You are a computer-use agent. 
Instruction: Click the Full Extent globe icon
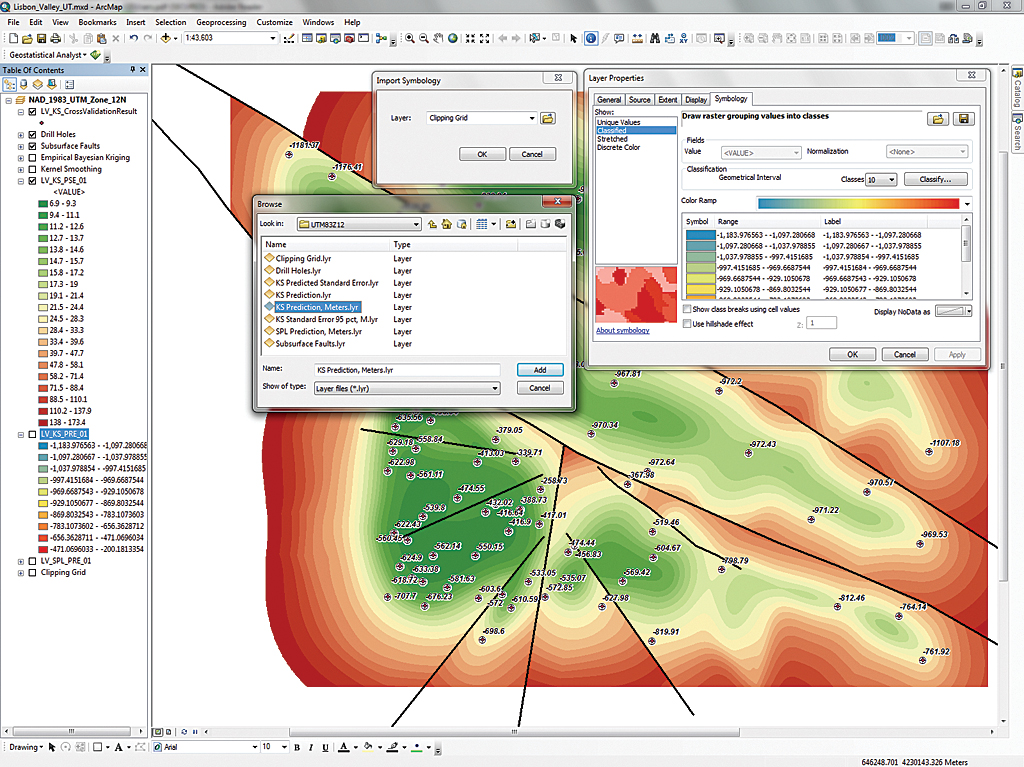[453, 39]
